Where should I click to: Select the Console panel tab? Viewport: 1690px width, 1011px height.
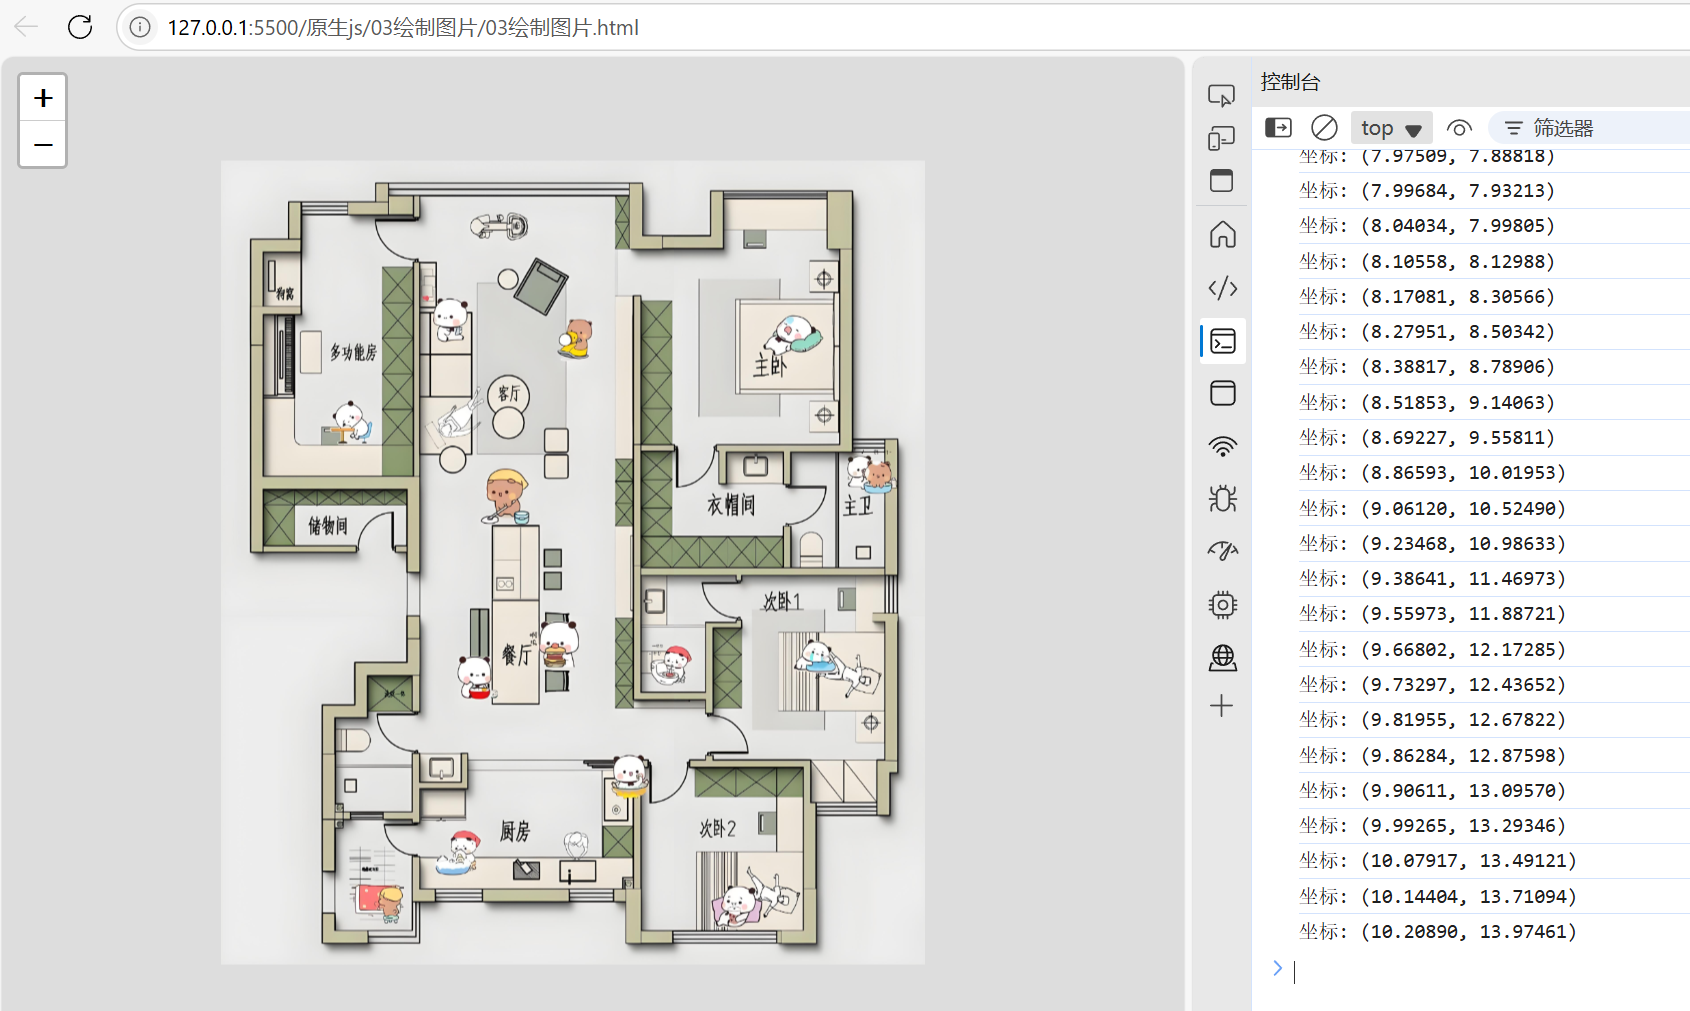click(1222, 341)
